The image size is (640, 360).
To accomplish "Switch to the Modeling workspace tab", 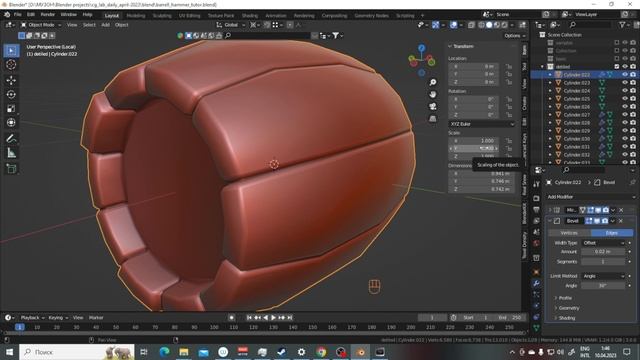I will tap(136, 16).
